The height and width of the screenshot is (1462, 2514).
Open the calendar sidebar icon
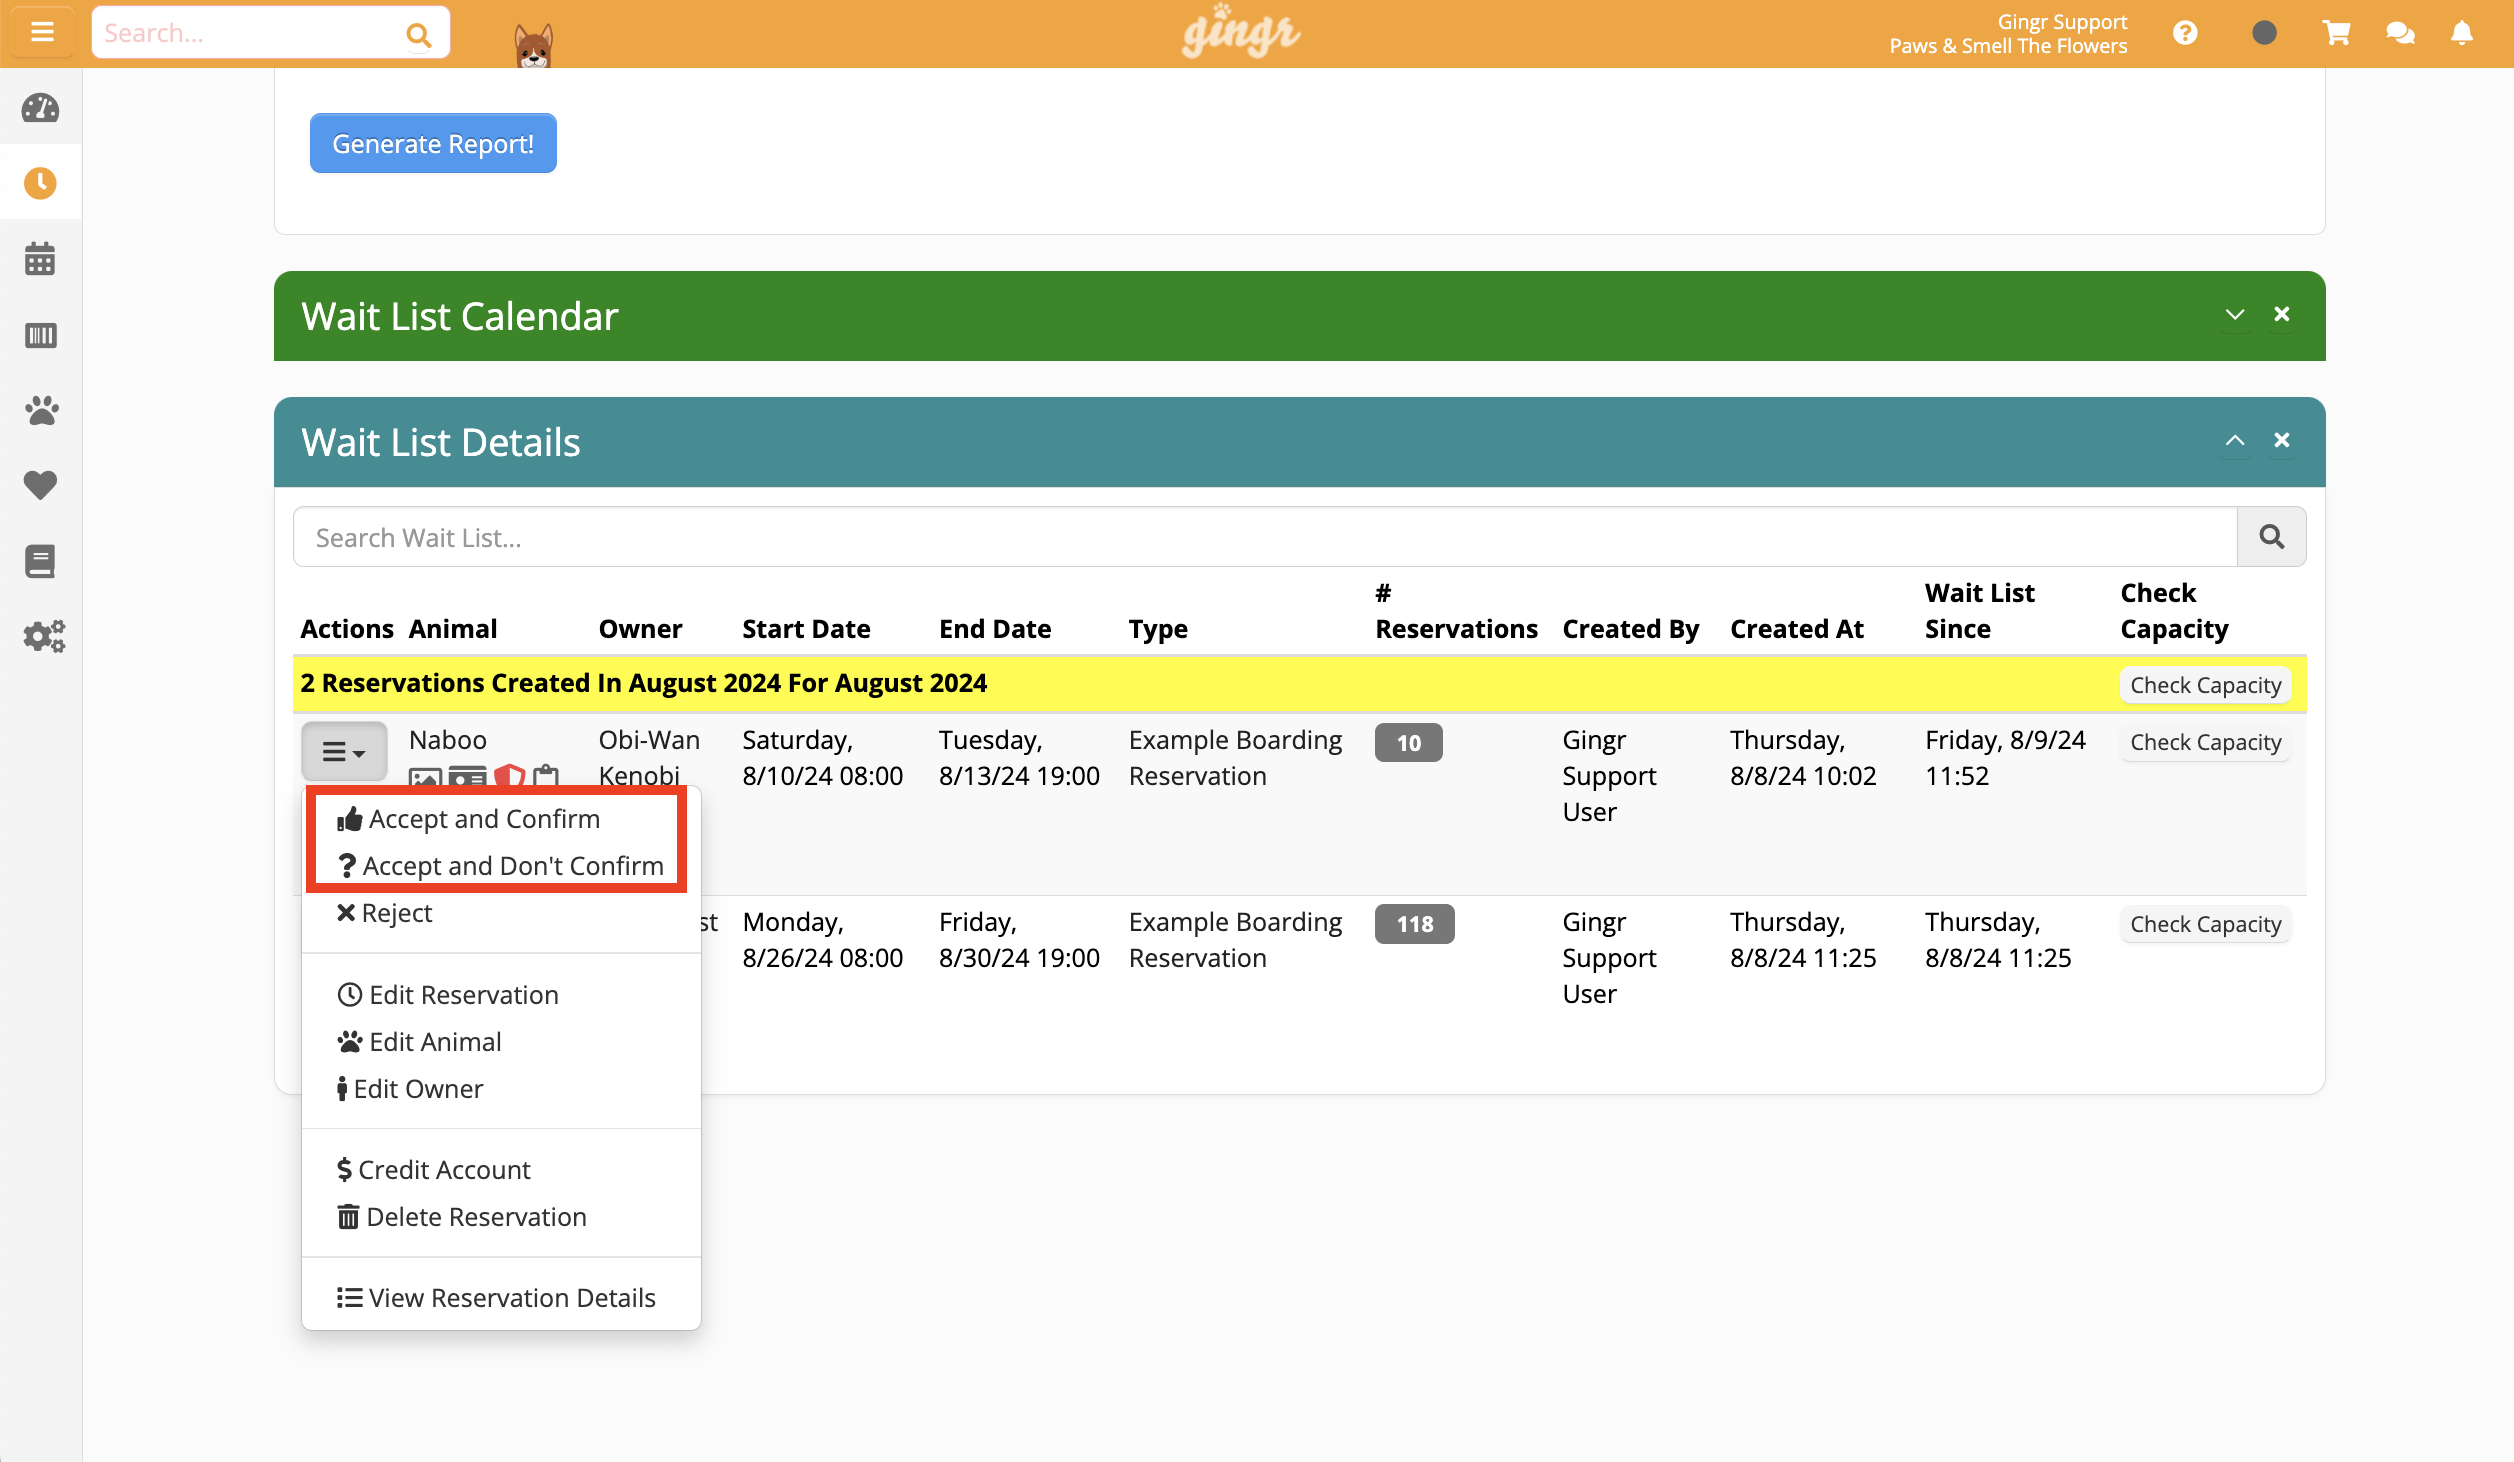pyautogui.click(x=40, y=258)
